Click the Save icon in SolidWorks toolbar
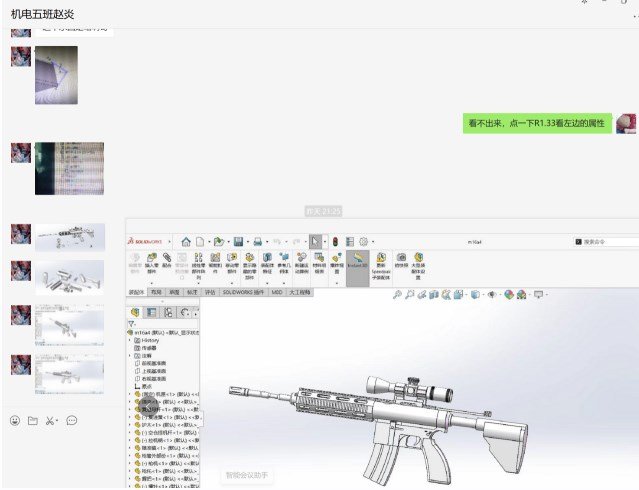Viewport: 639px width, 490px height. [238, 241]
